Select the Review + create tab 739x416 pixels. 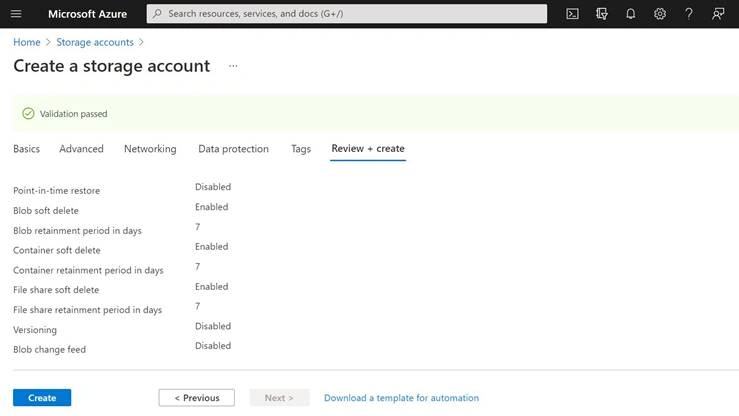368,148
